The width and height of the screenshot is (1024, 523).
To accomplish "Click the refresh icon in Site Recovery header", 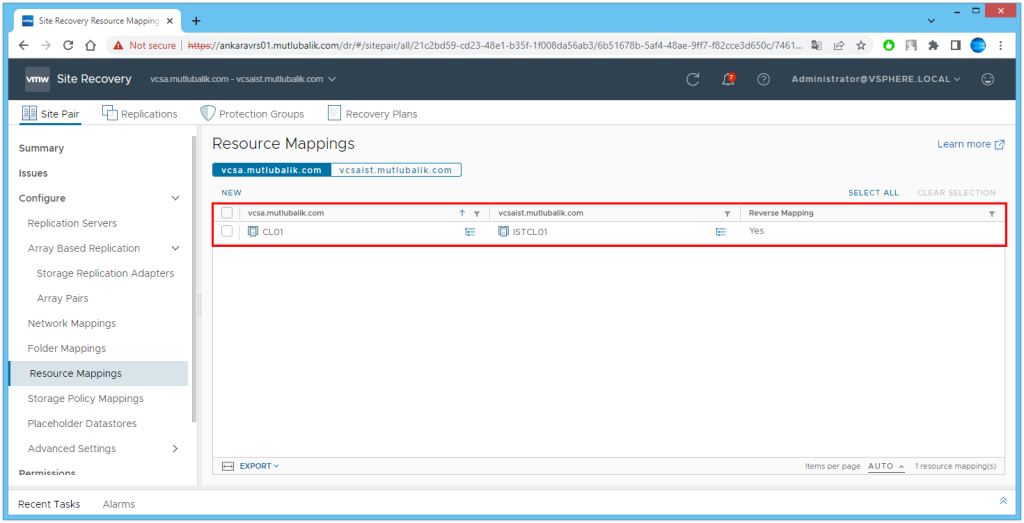I will tap(693, 79).
